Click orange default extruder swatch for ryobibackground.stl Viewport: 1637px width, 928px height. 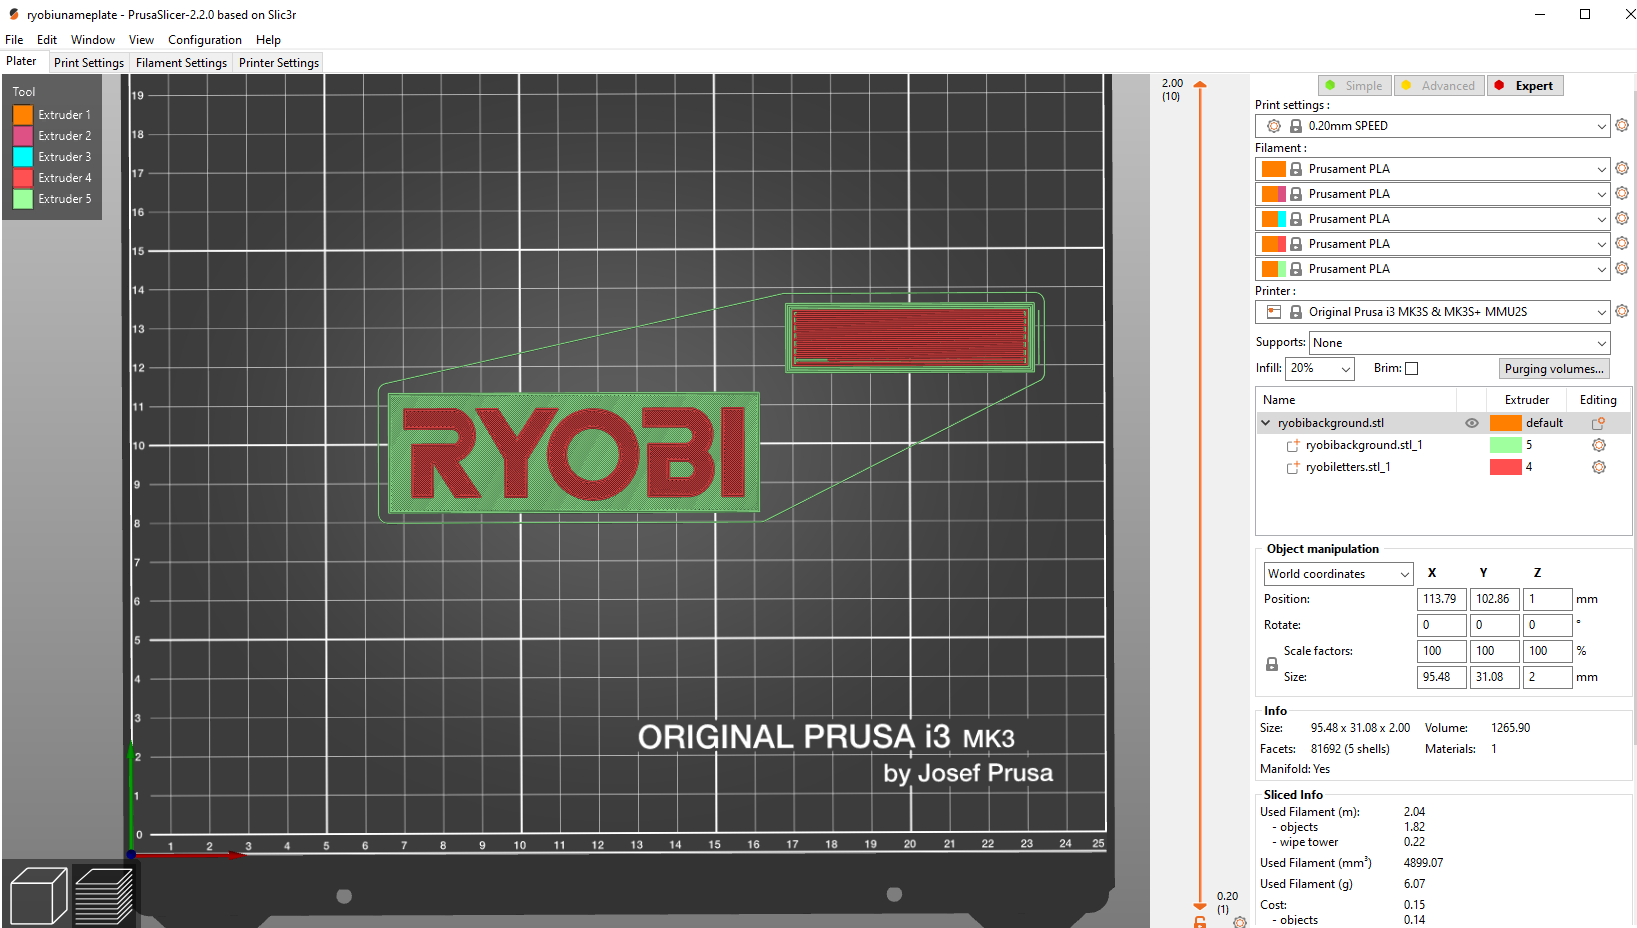coord(1505,423)
